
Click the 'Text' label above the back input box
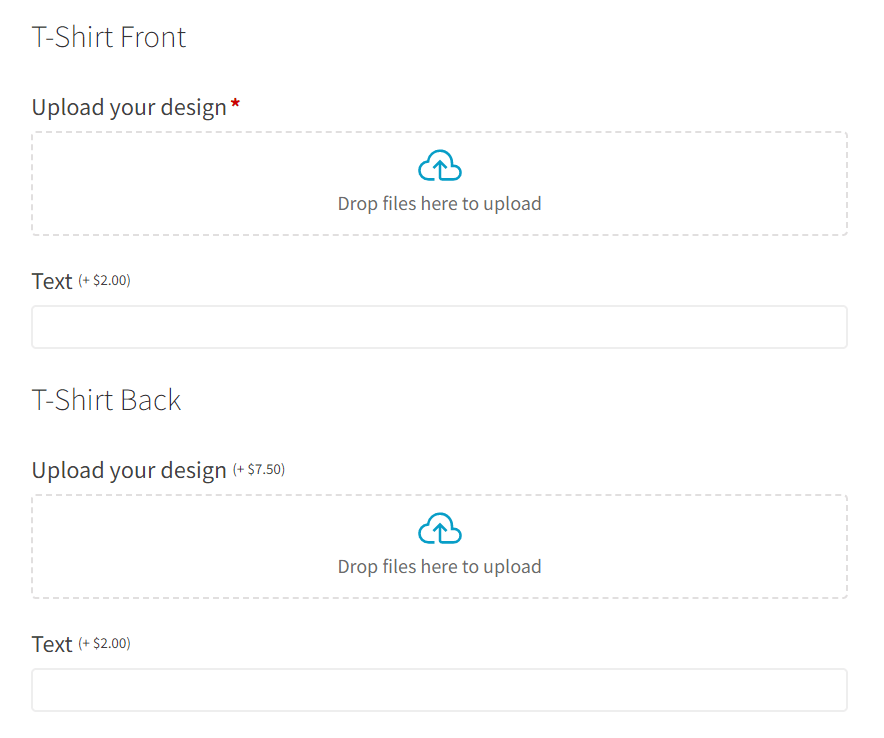[x=52, y=643]
